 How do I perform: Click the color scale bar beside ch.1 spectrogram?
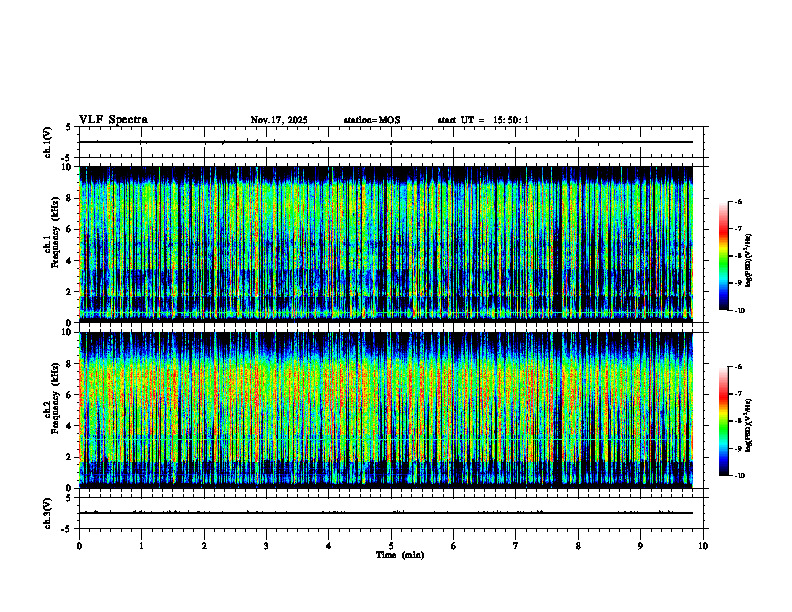pos(723,256)
